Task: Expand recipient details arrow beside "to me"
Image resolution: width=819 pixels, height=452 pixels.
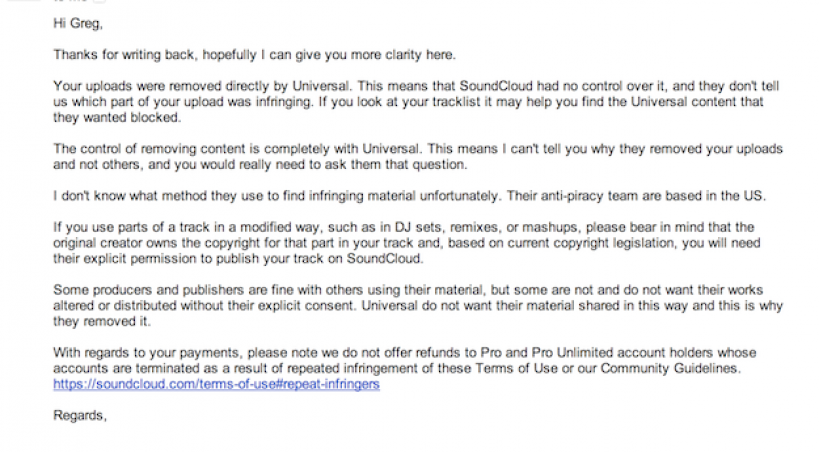Action: [98, 3]
